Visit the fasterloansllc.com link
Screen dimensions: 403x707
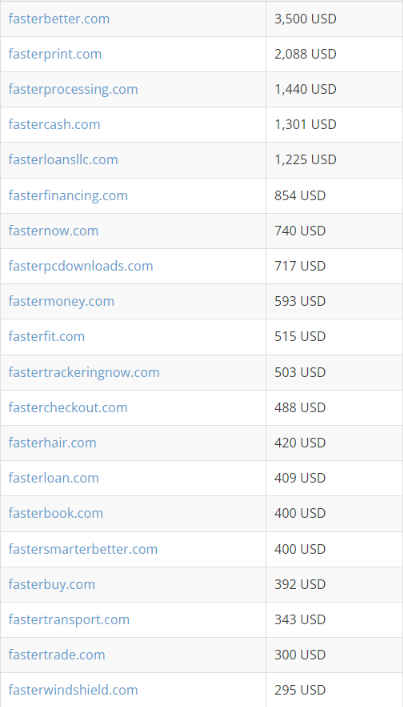click(63, 160)
